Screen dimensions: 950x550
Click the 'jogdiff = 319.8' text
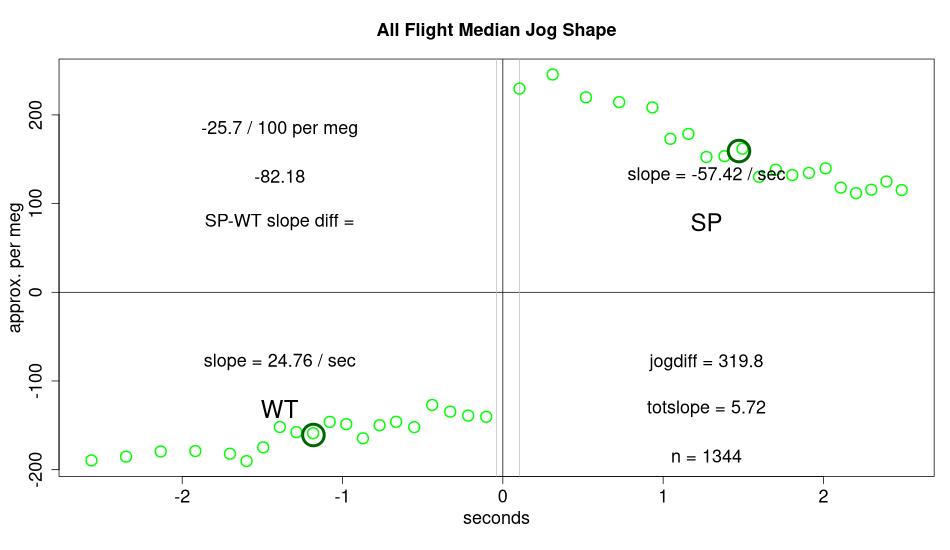[x=706, y=361]
